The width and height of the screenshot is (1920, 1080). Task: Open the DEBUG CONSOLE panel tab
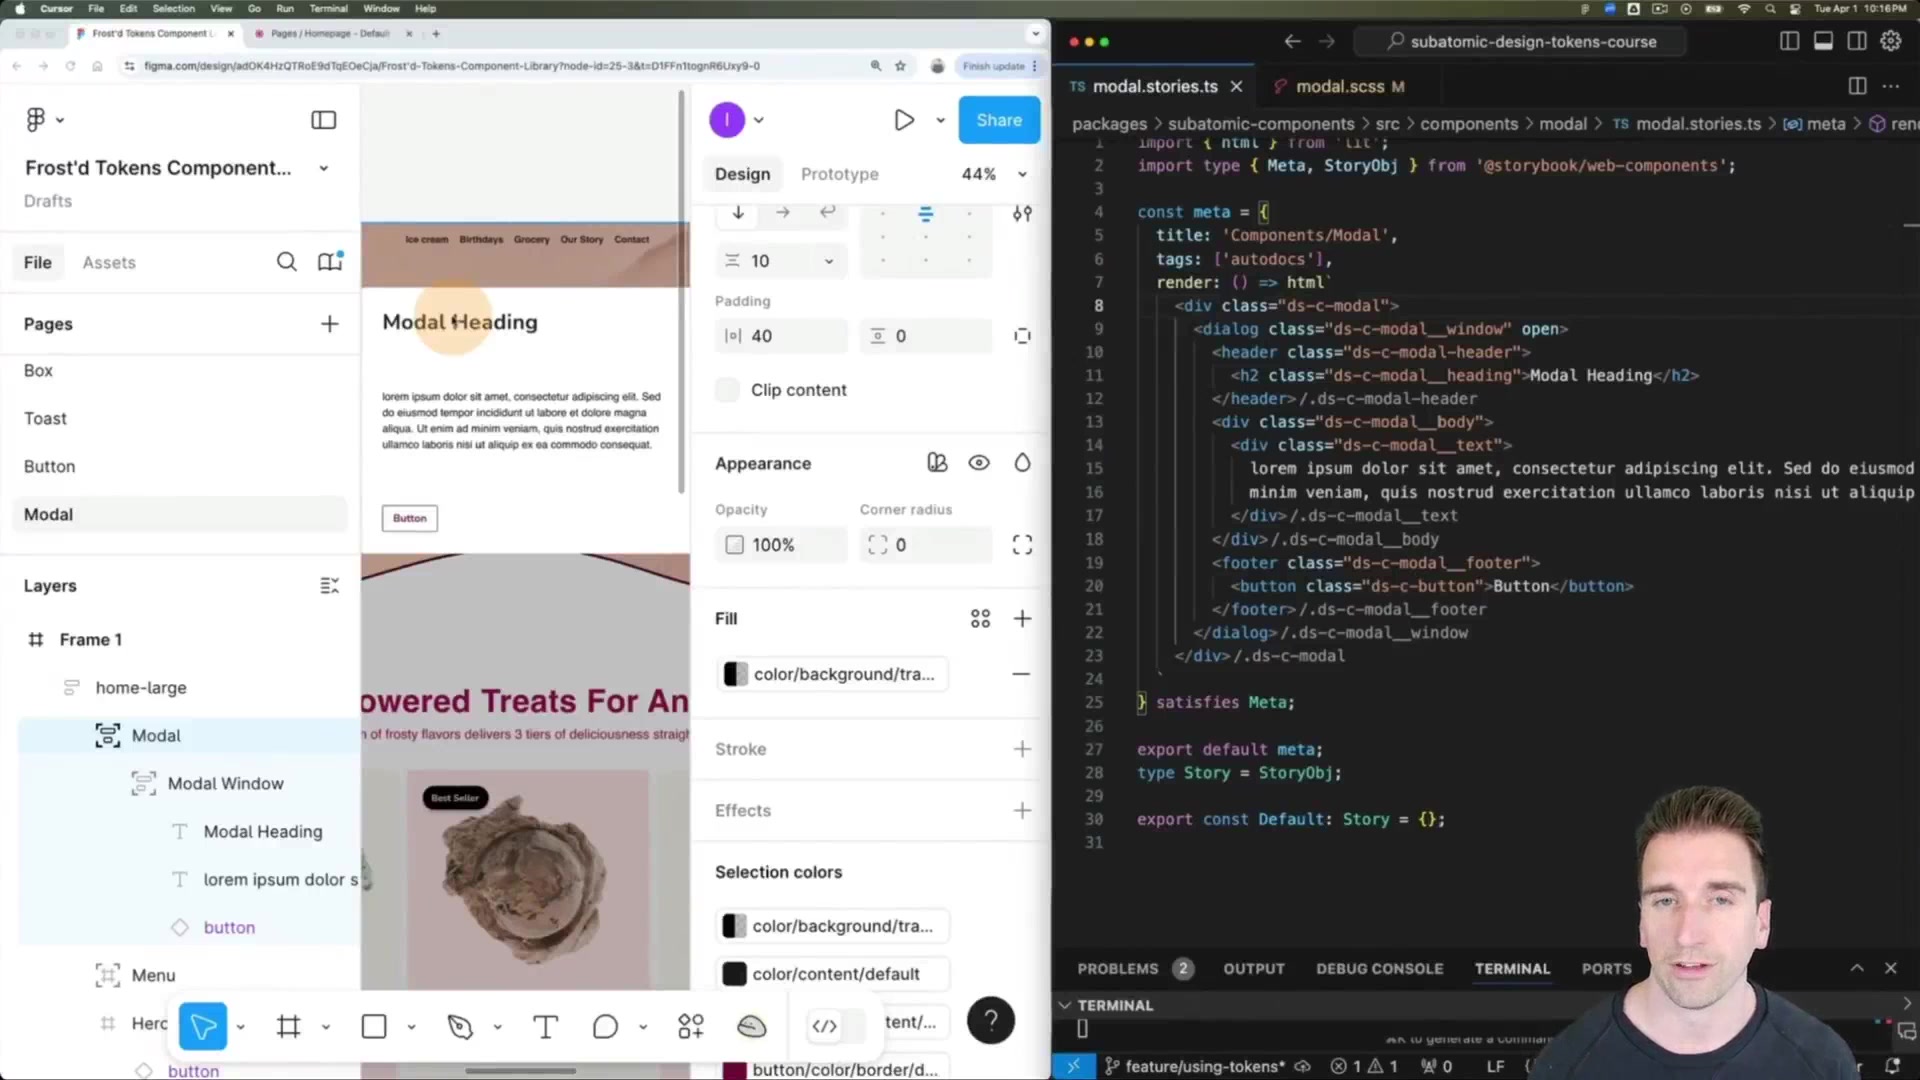[1379, 968]
